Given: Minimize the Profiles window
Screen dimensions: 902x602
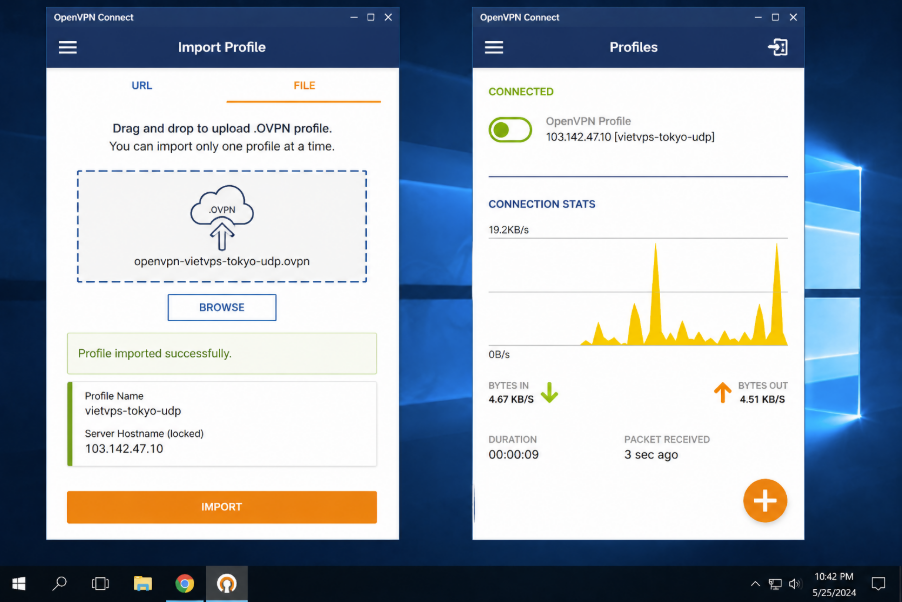Looking at the screenshot, I should [x=758, y=17].
